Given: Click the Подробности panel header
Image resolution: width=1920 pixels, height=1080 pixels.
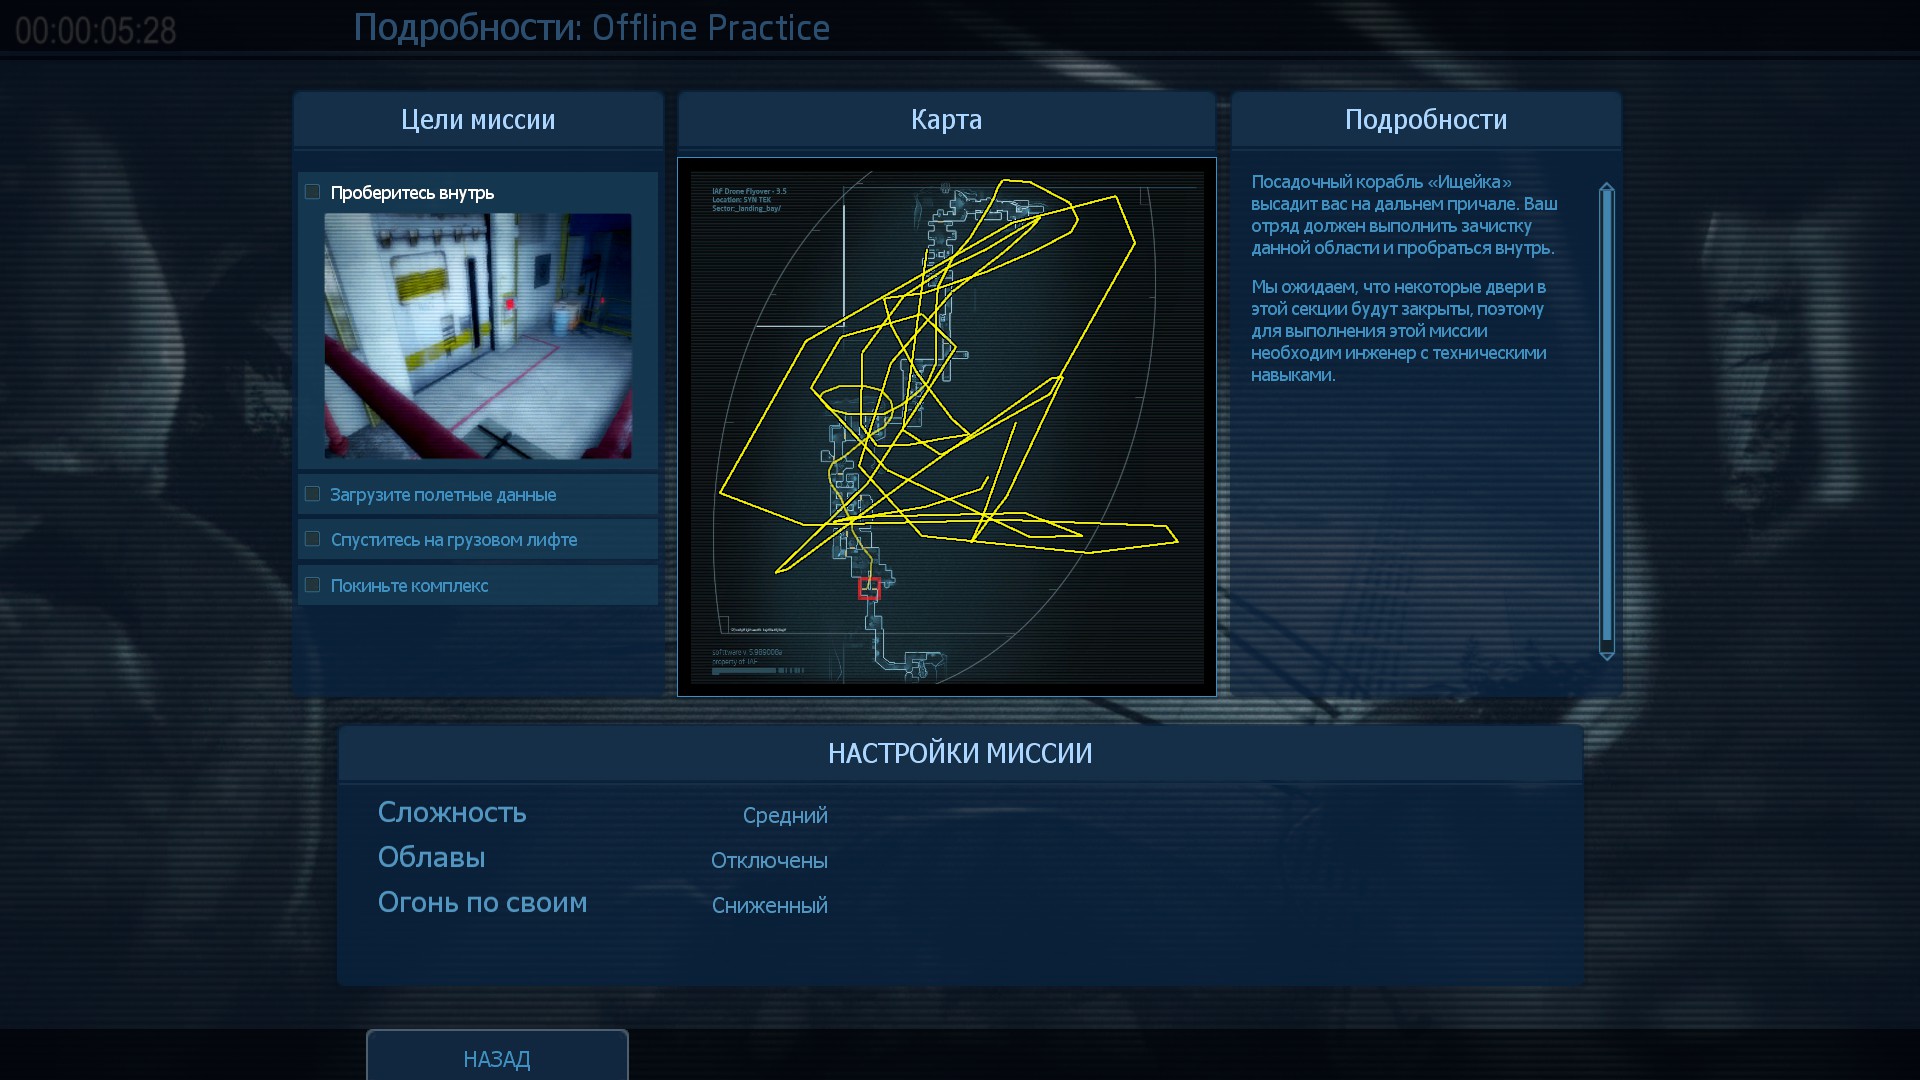Looking at the screenshot, I should tap(1425, 120).
